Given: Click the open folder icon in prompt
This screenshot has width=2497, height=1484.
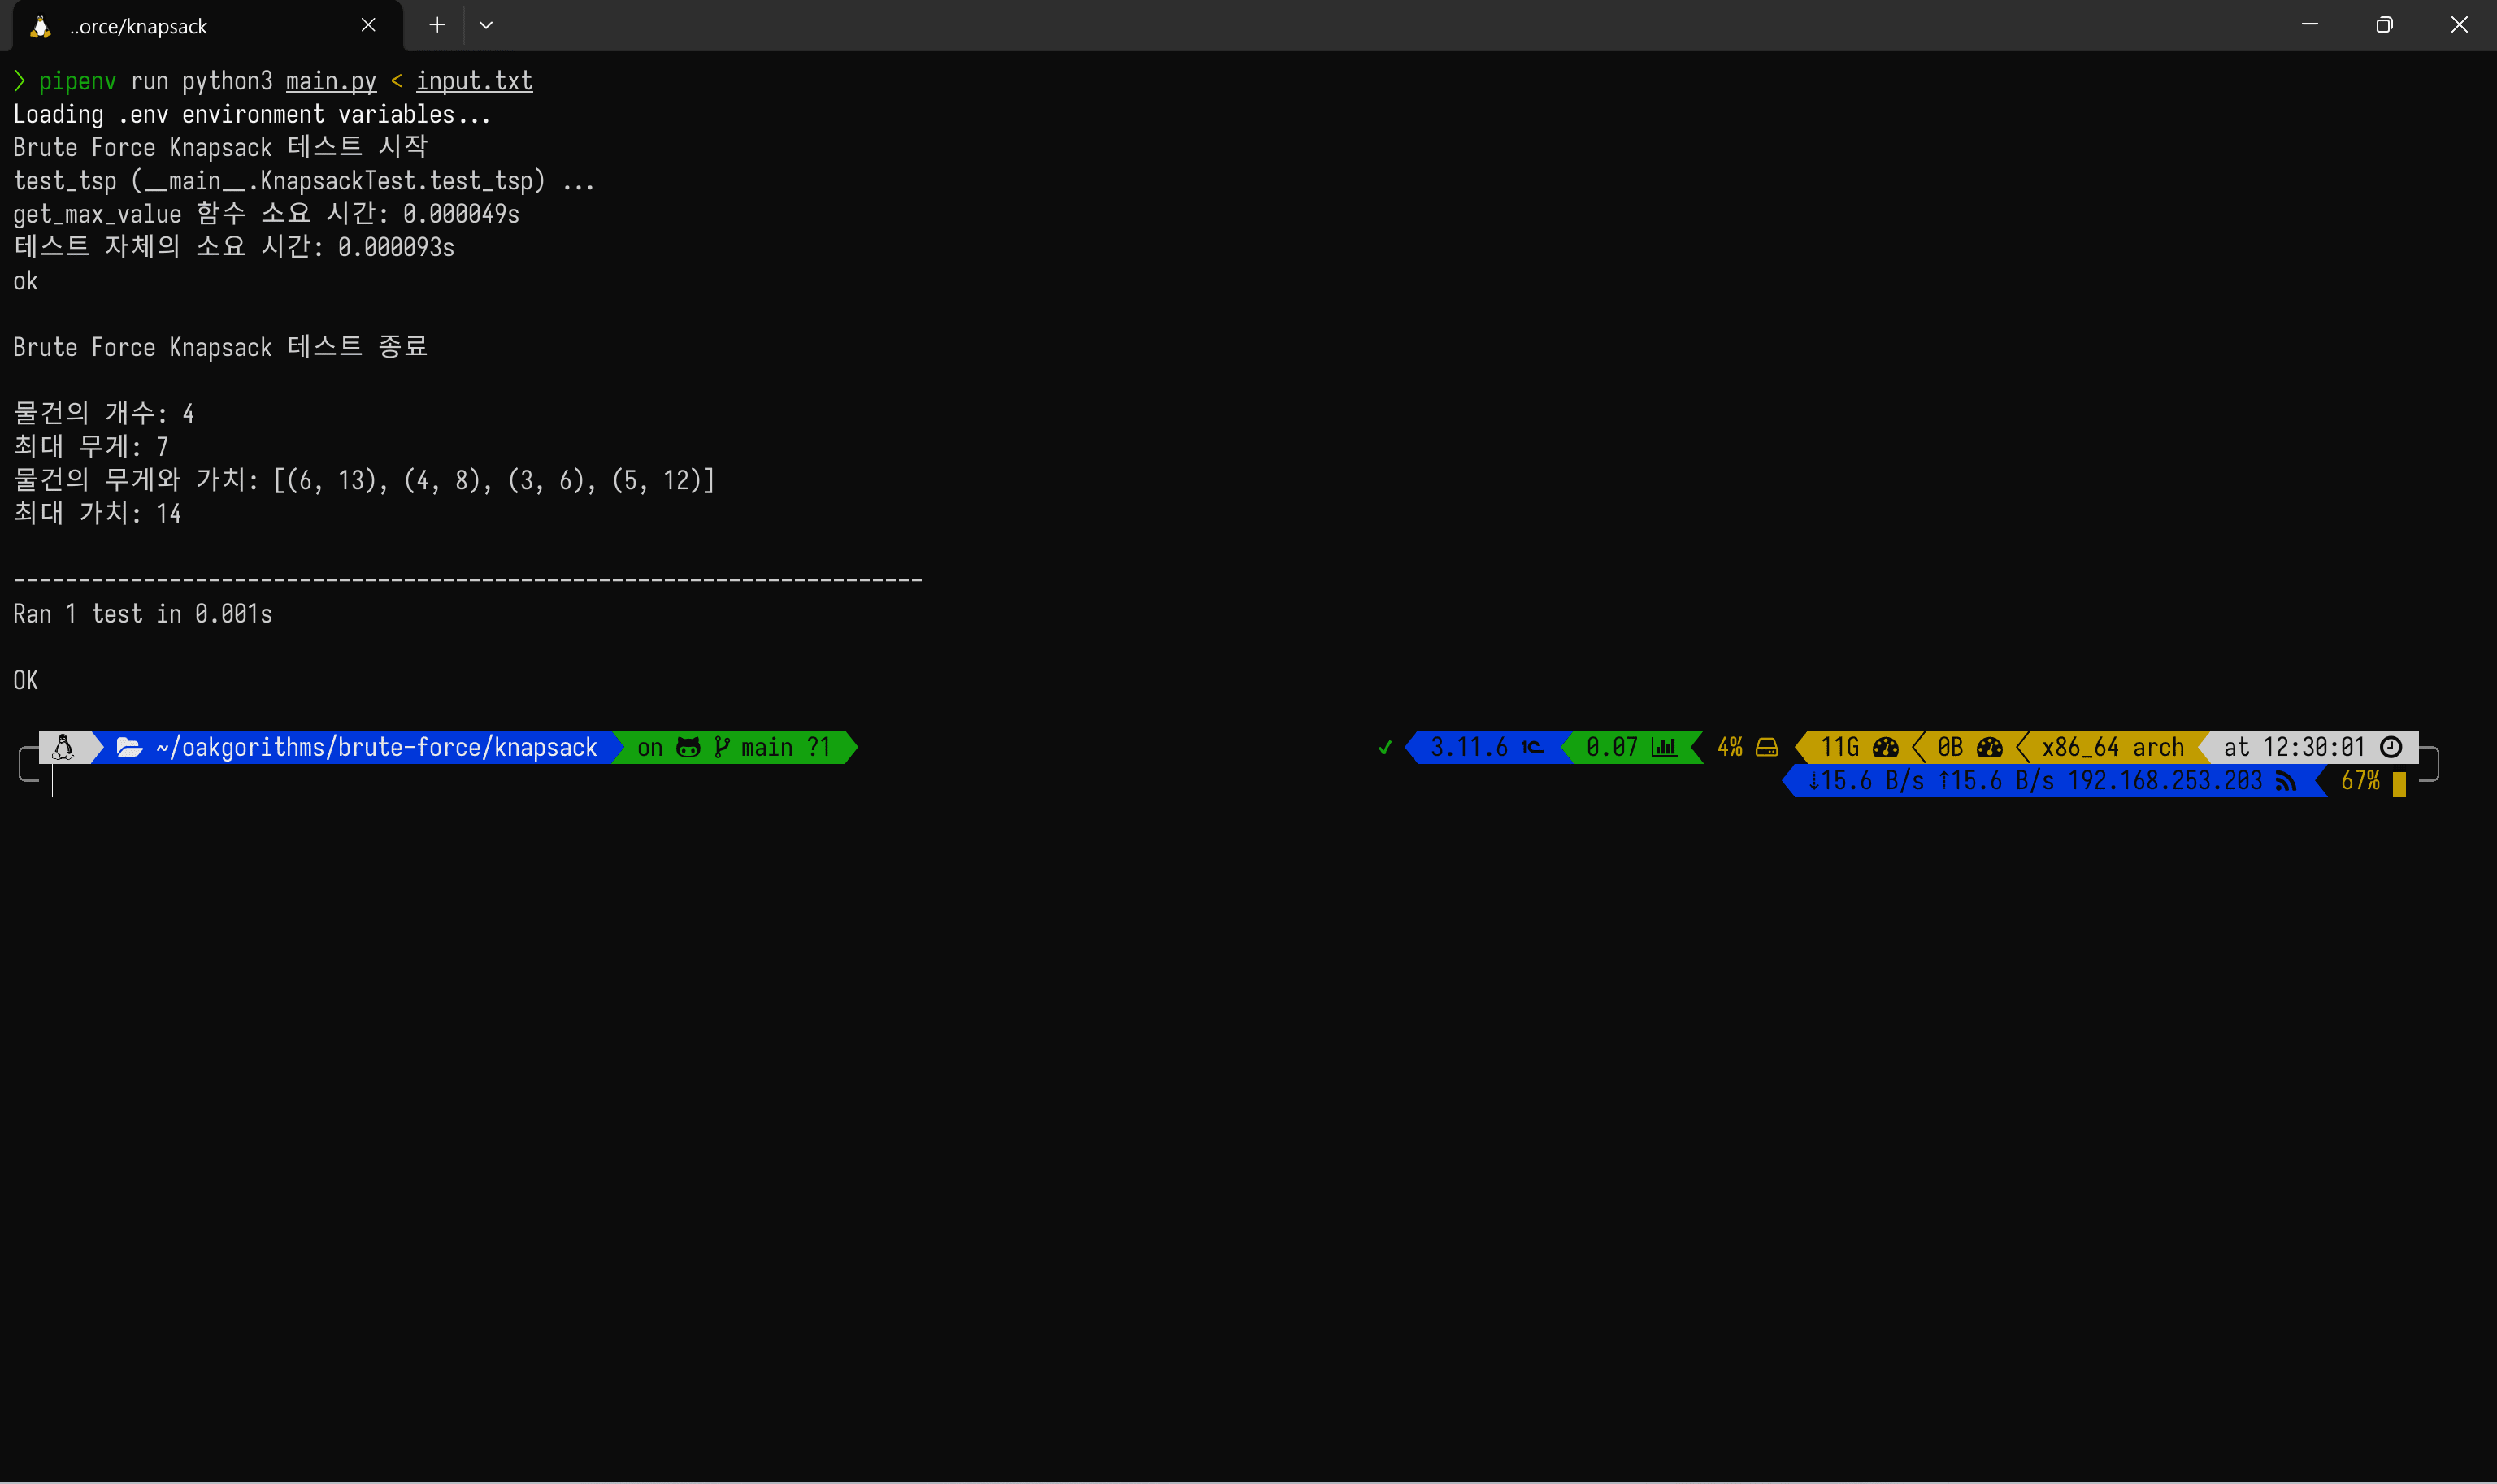Looking at the screenshot, I should tap(129, 747).
